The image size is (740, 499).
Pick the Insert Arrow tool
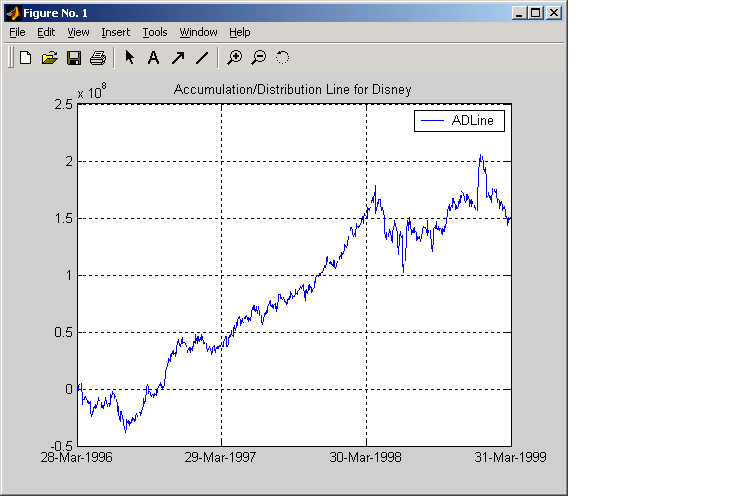(177, 58)
